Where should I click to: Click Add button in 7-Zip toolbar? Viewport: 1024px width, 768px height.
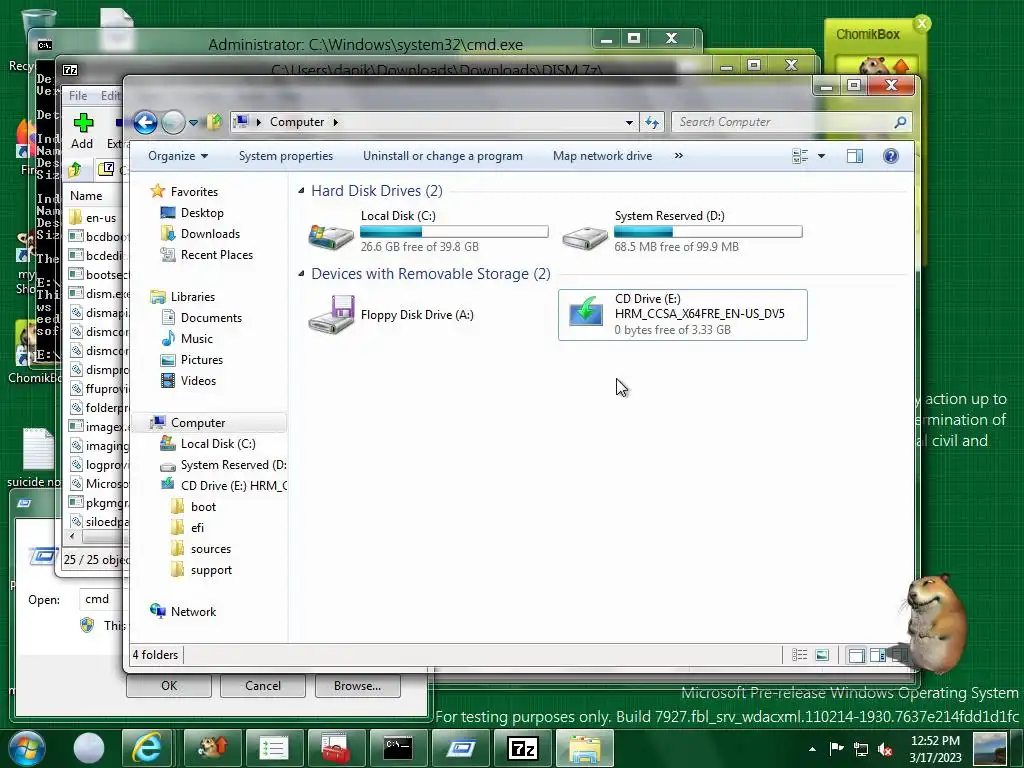click(82, 131)
